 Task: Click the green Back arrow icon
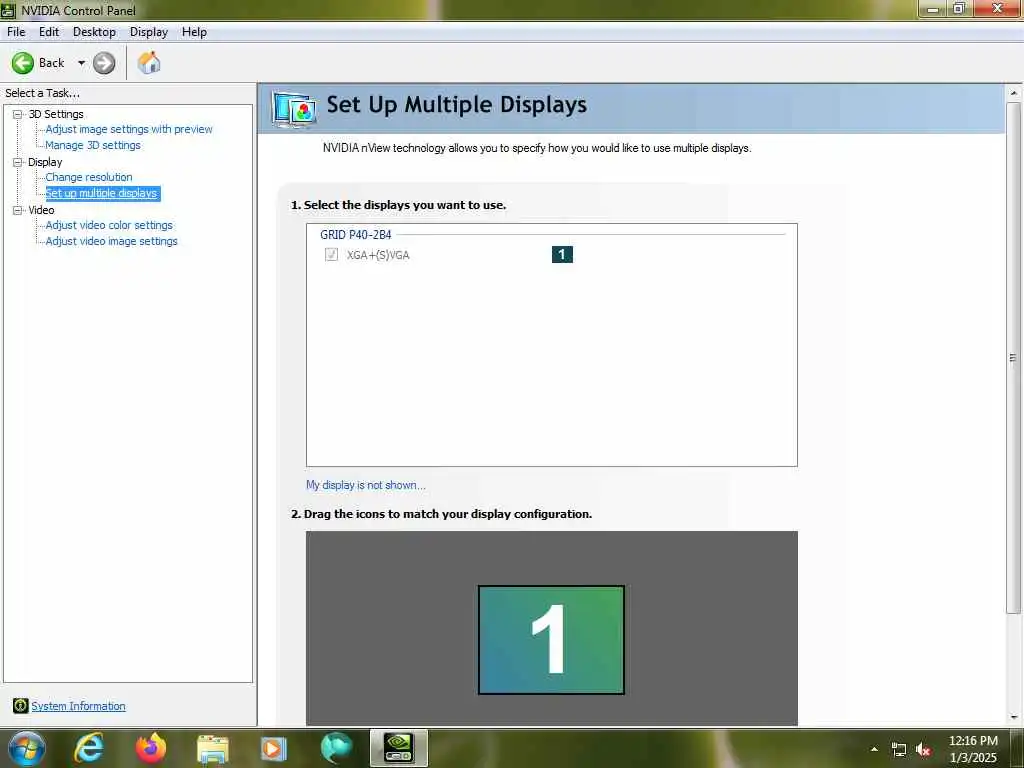(23, 63)
